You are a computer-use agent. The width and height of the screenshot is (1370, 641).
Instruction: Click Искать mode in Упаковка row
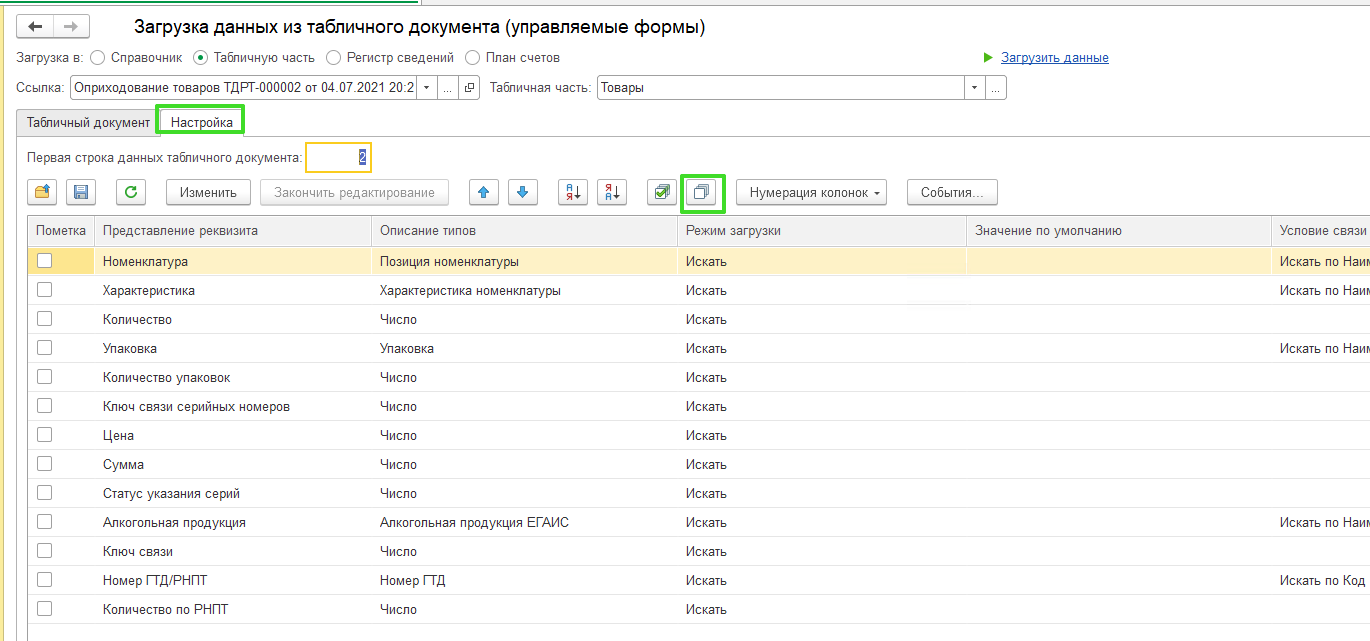(822, 348)
